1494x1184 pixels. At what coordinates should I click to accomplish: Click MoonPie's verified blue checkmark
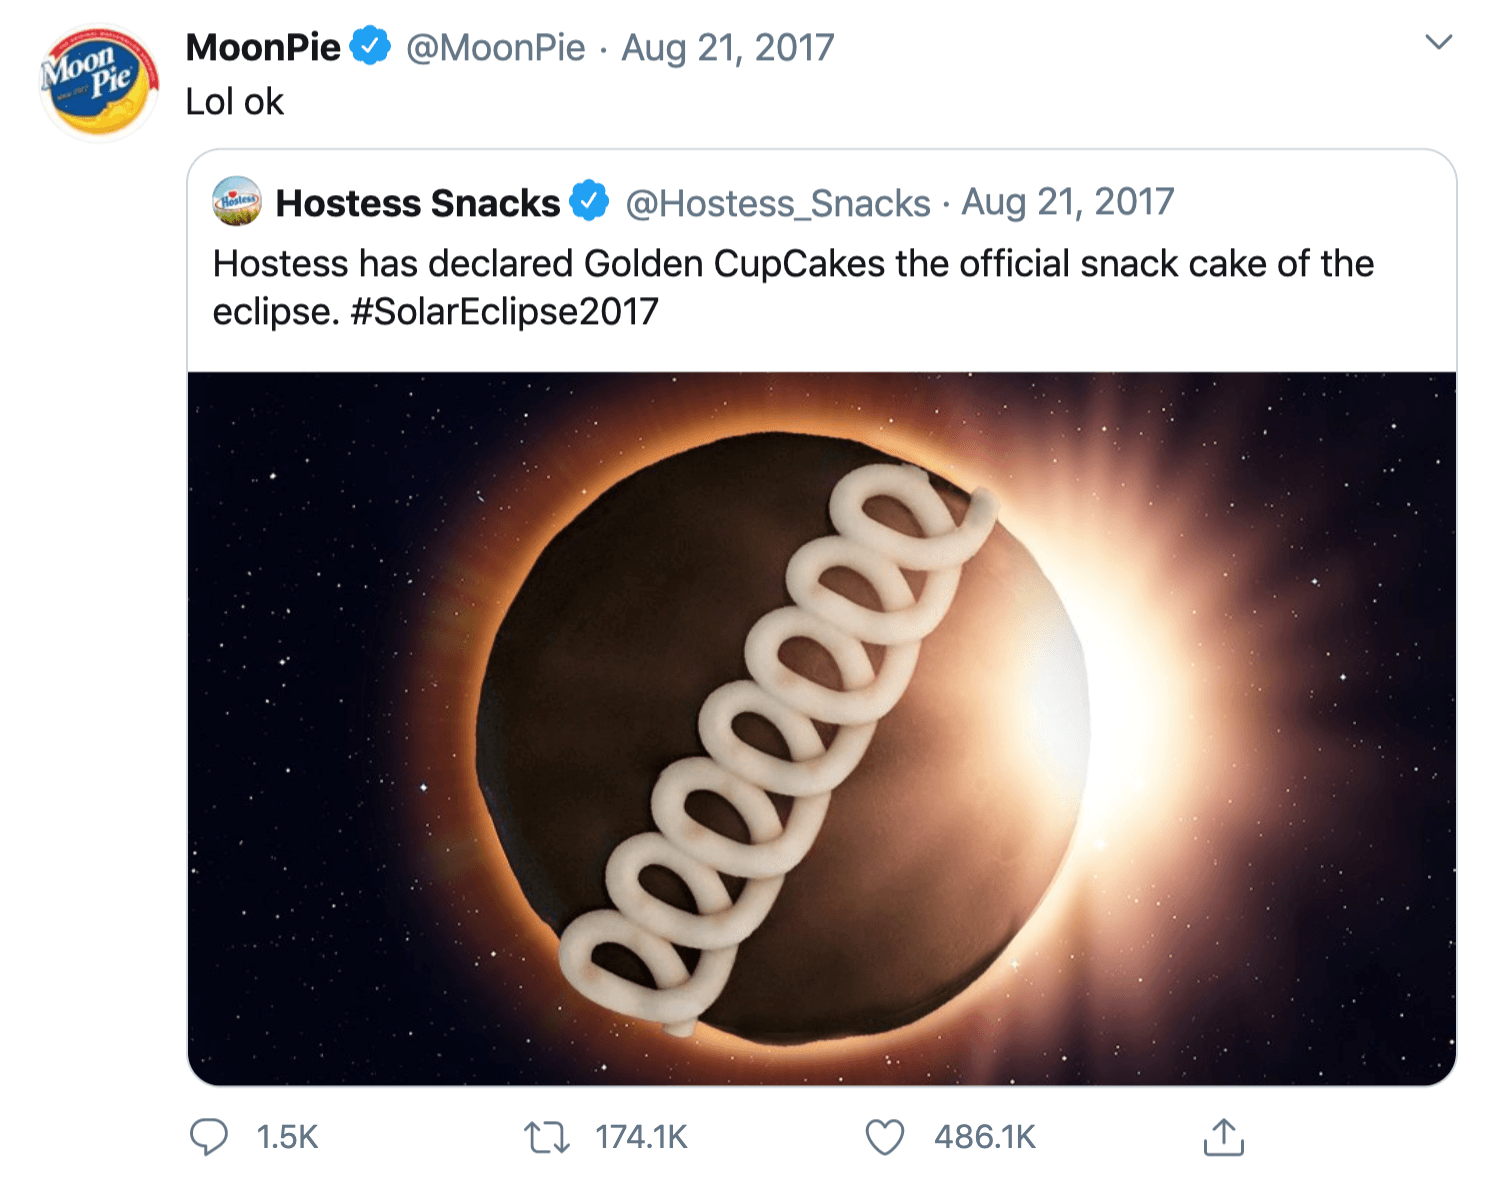point(370,44)
